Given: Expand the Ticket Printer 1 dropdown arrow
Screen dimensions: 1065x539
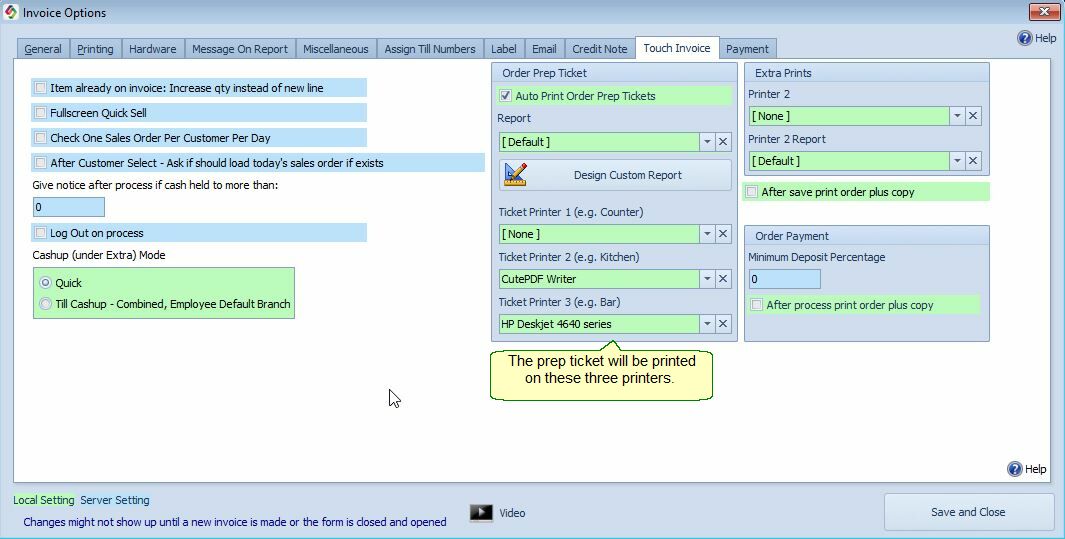Looking at the screenshot, I should coord(707,234).
